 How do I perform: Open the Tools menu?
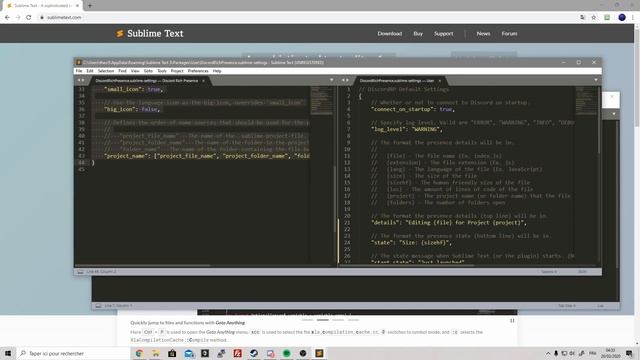(162, 71)
